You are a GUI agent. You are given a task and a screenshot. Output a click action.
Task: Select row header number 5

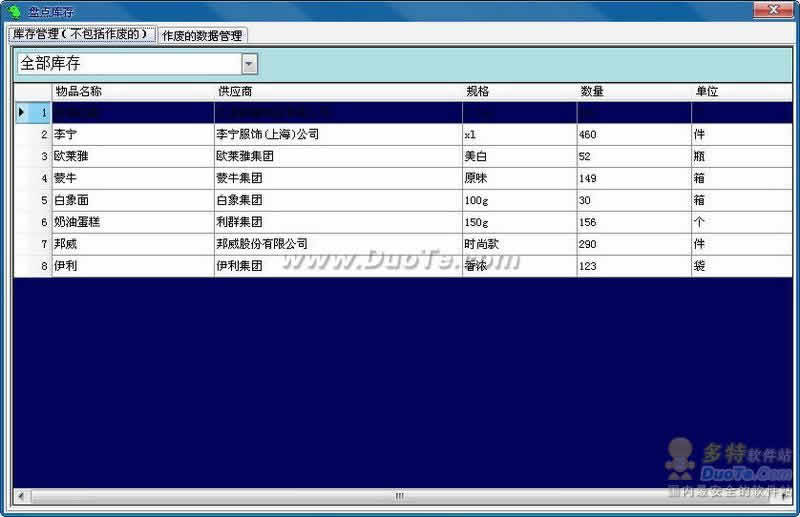pyautogui.click(x=33, y=200)
